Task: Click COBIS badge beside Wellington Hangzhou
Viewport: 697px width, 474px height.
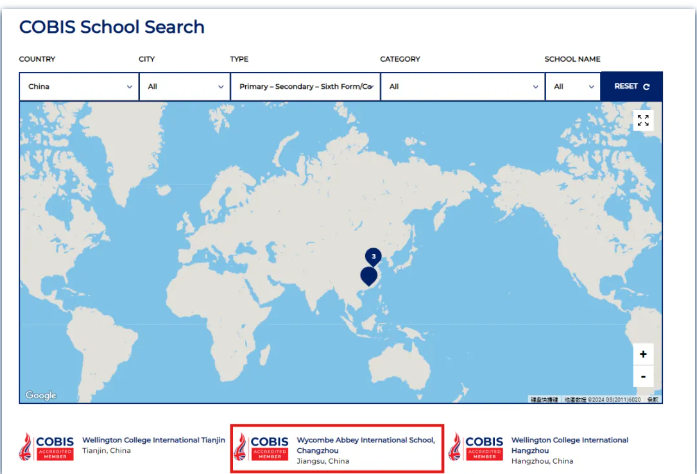Action: click(x=476, y=447)
